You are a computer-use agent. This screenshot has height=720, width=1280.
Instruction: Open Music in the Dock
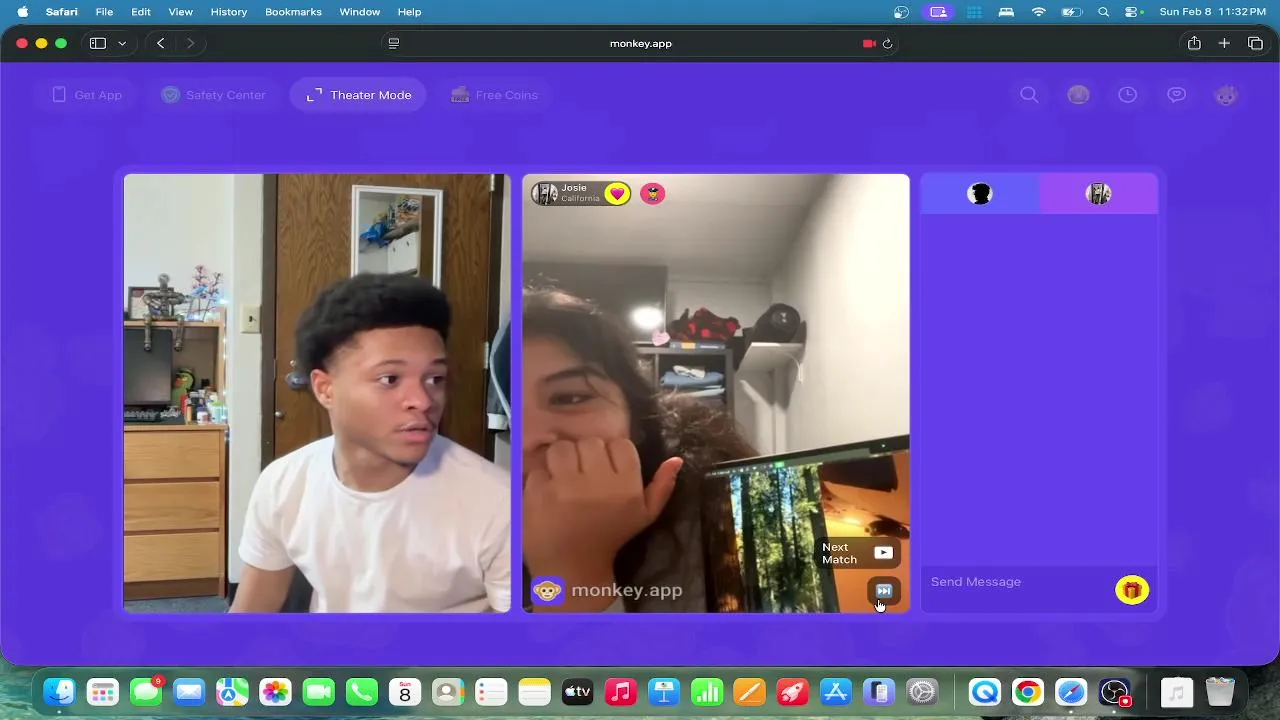coord(621,692)
